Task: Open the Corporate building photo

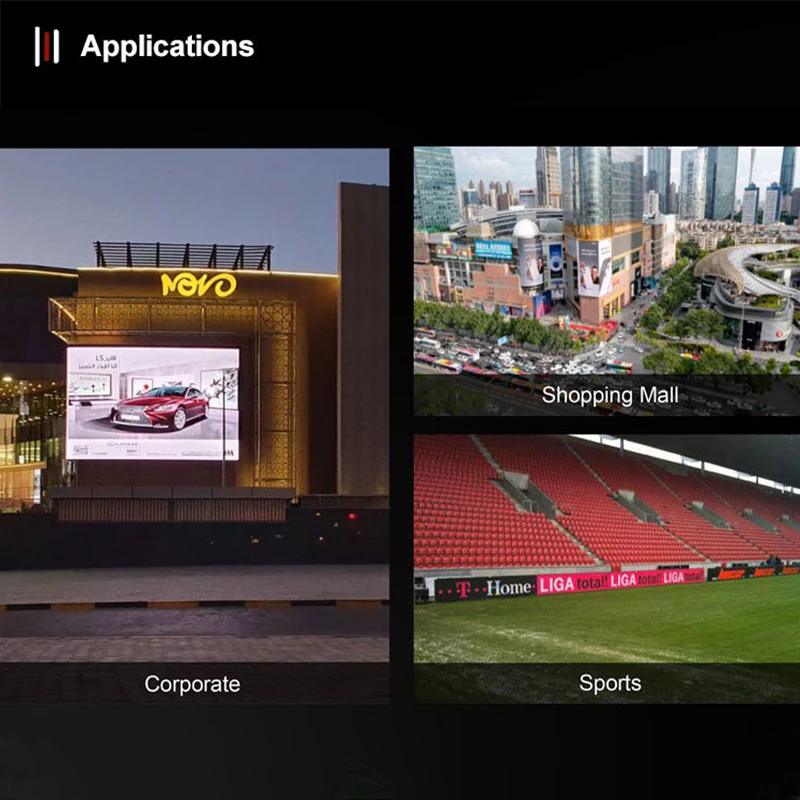Action: [194, 426]
